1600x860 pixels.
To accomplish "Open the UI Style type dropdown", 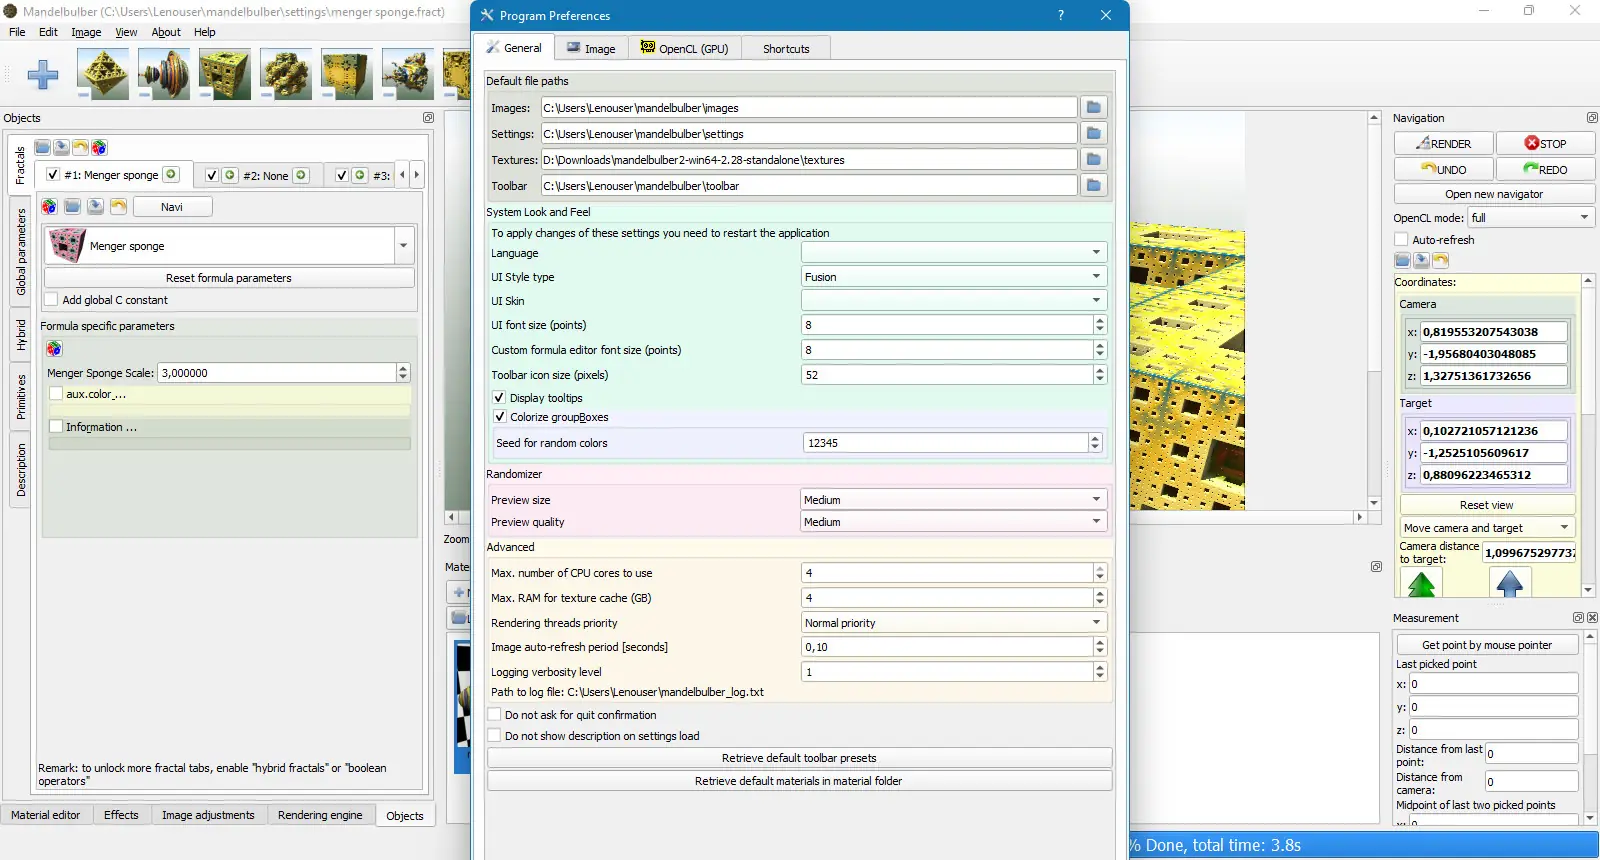I will coord(952,277).
